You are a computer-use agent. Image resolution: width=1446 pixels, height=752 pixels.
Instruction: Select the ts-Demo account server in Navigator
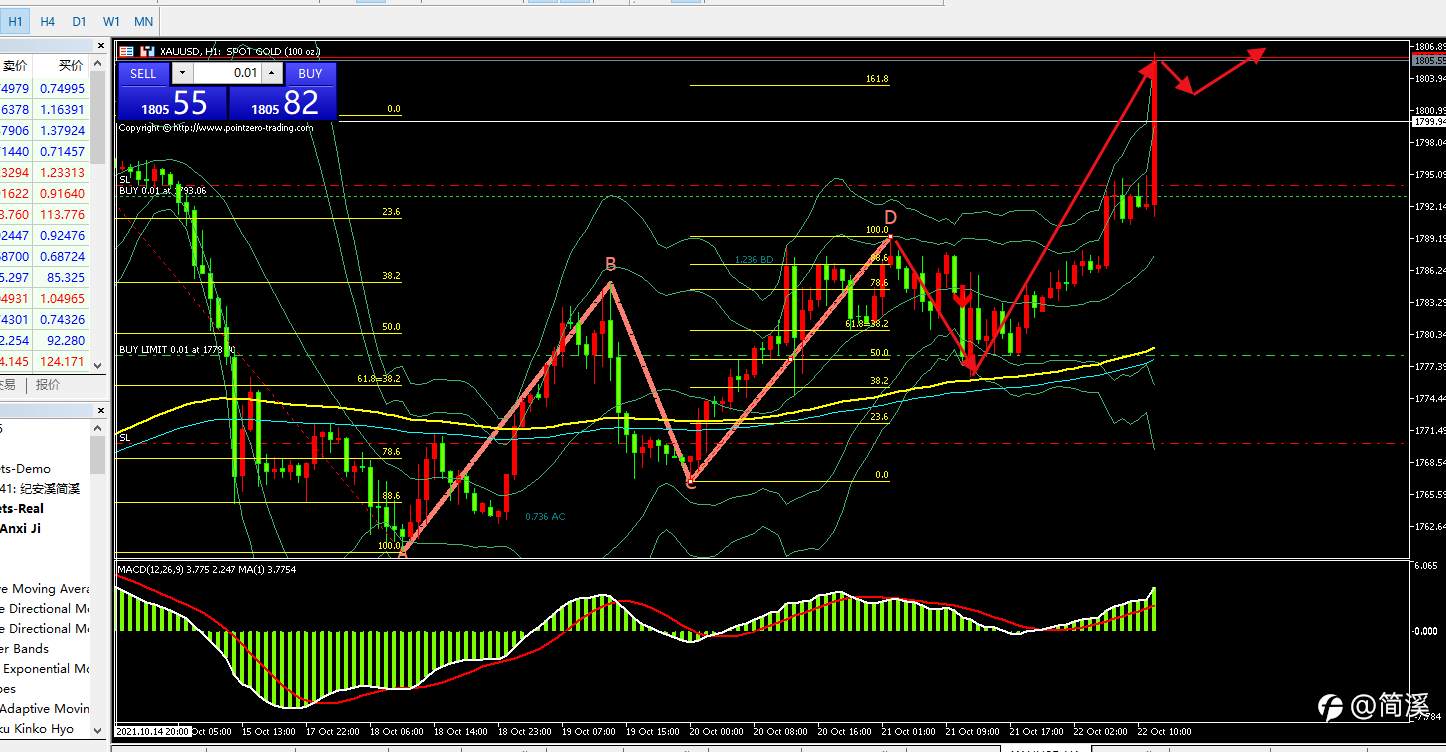pyautogui.click(x=26, y=468)
